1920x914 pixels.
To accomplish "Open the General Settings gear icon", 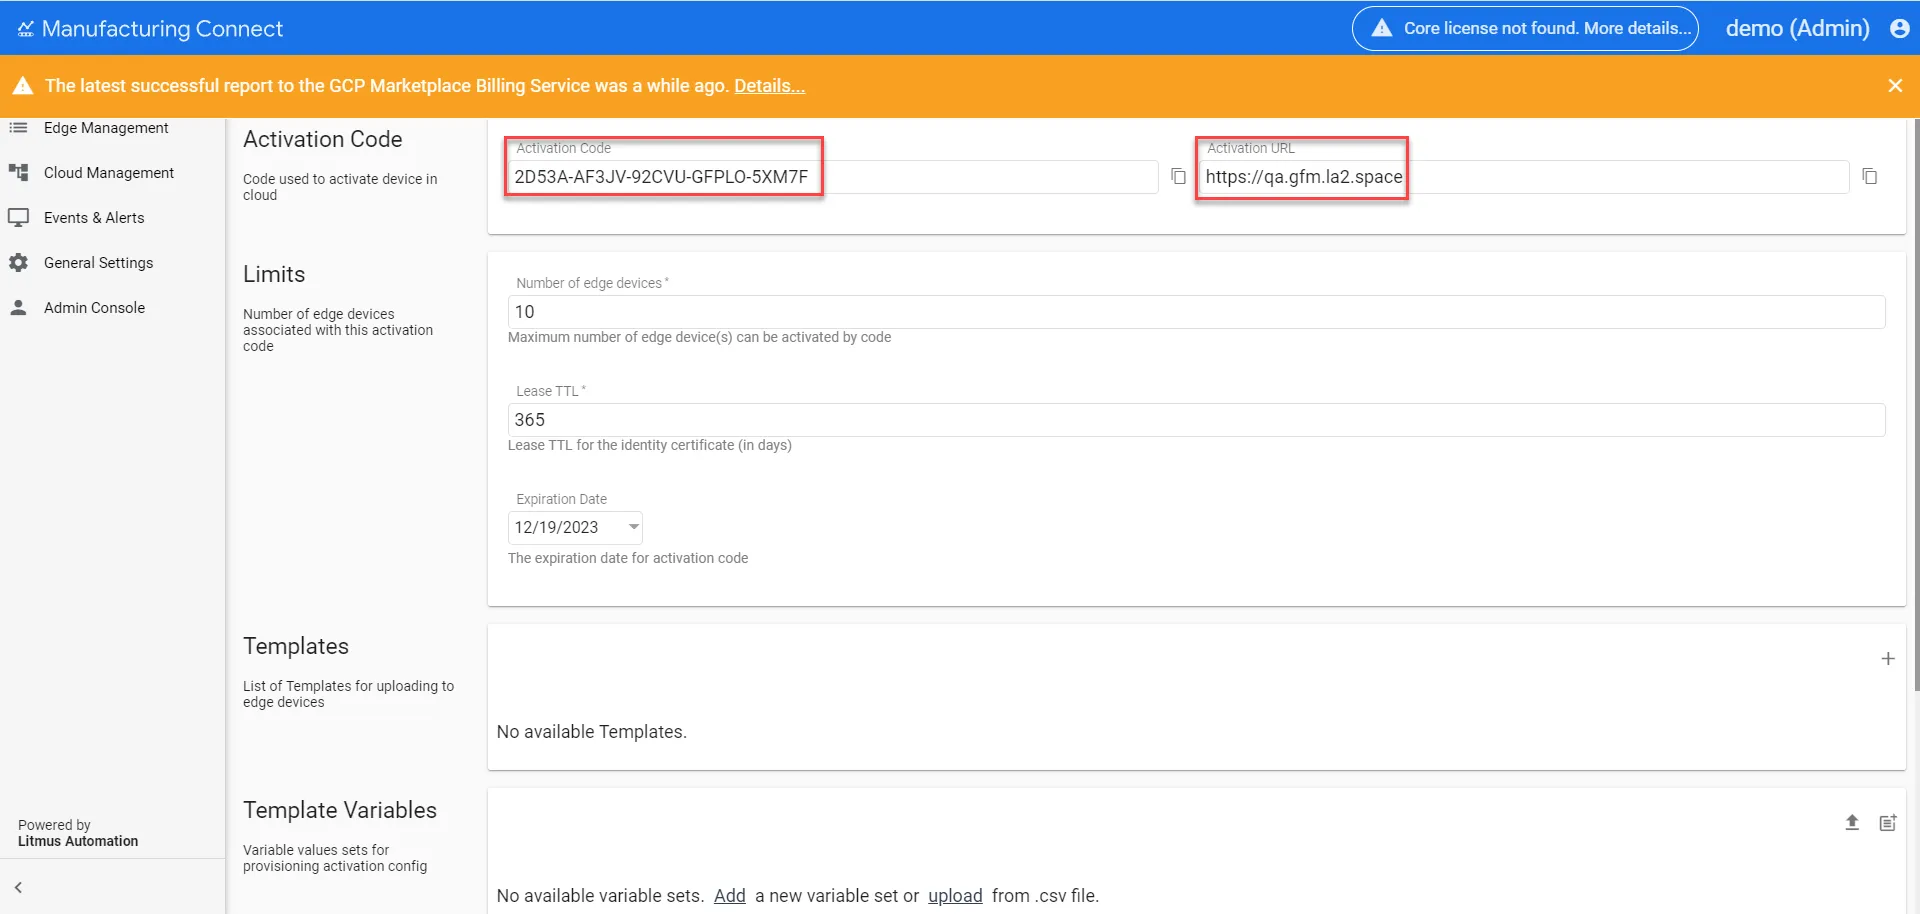I will 18,263.
